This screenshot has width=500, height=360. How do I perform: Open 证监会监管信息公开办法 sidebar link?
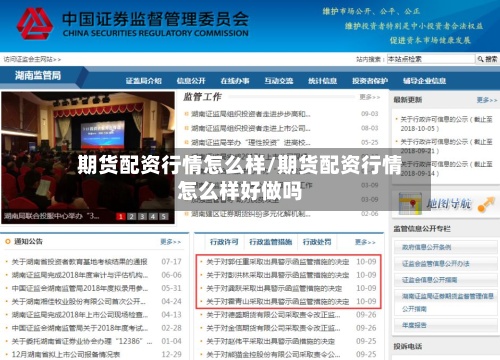[x=435, y=264]
